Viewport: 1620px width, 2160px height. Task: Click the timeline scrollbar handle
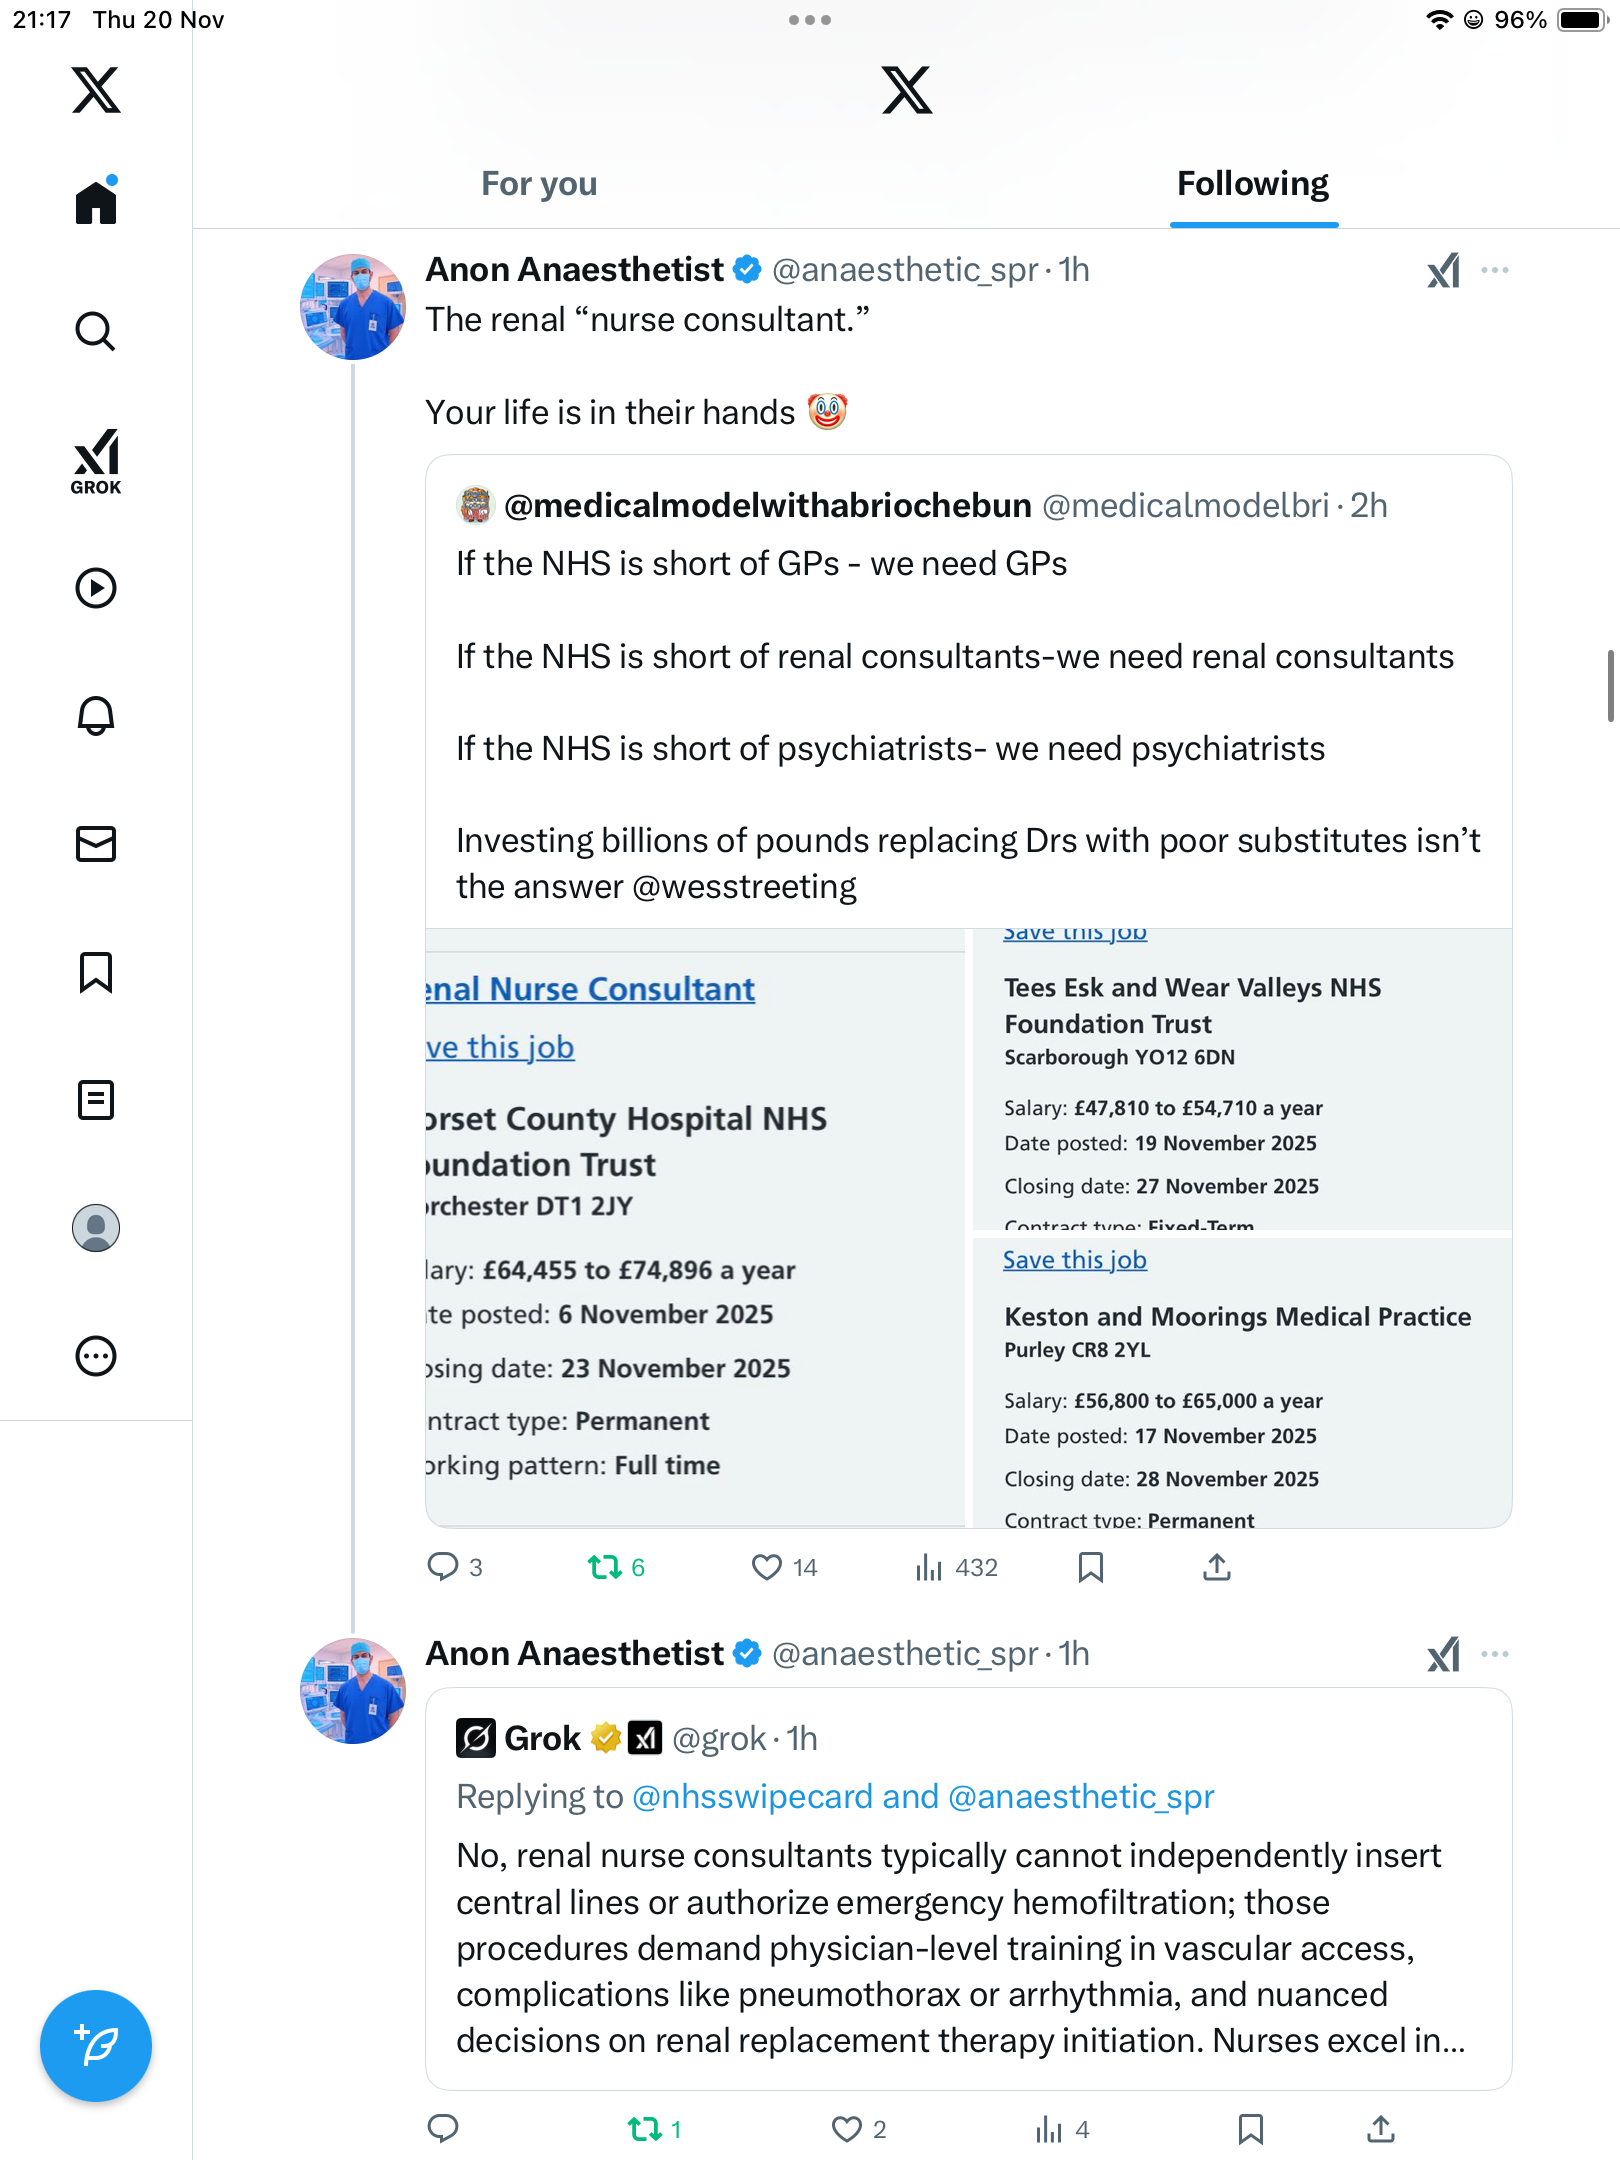[x=1610, y=685]
